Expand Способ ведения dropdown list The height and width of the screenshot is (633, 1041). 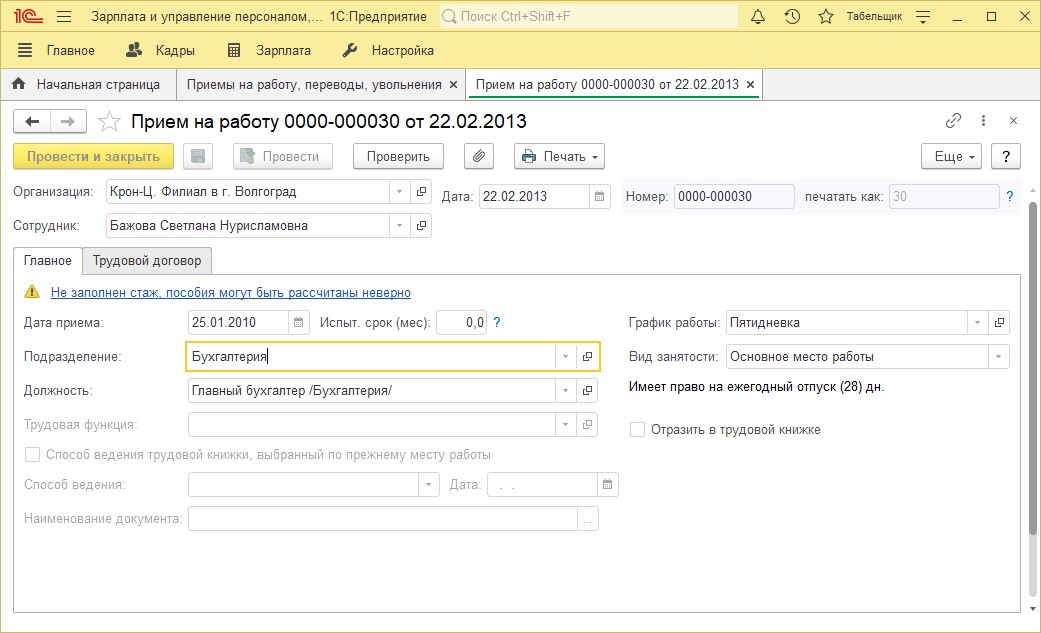click(x=428, y=485)
